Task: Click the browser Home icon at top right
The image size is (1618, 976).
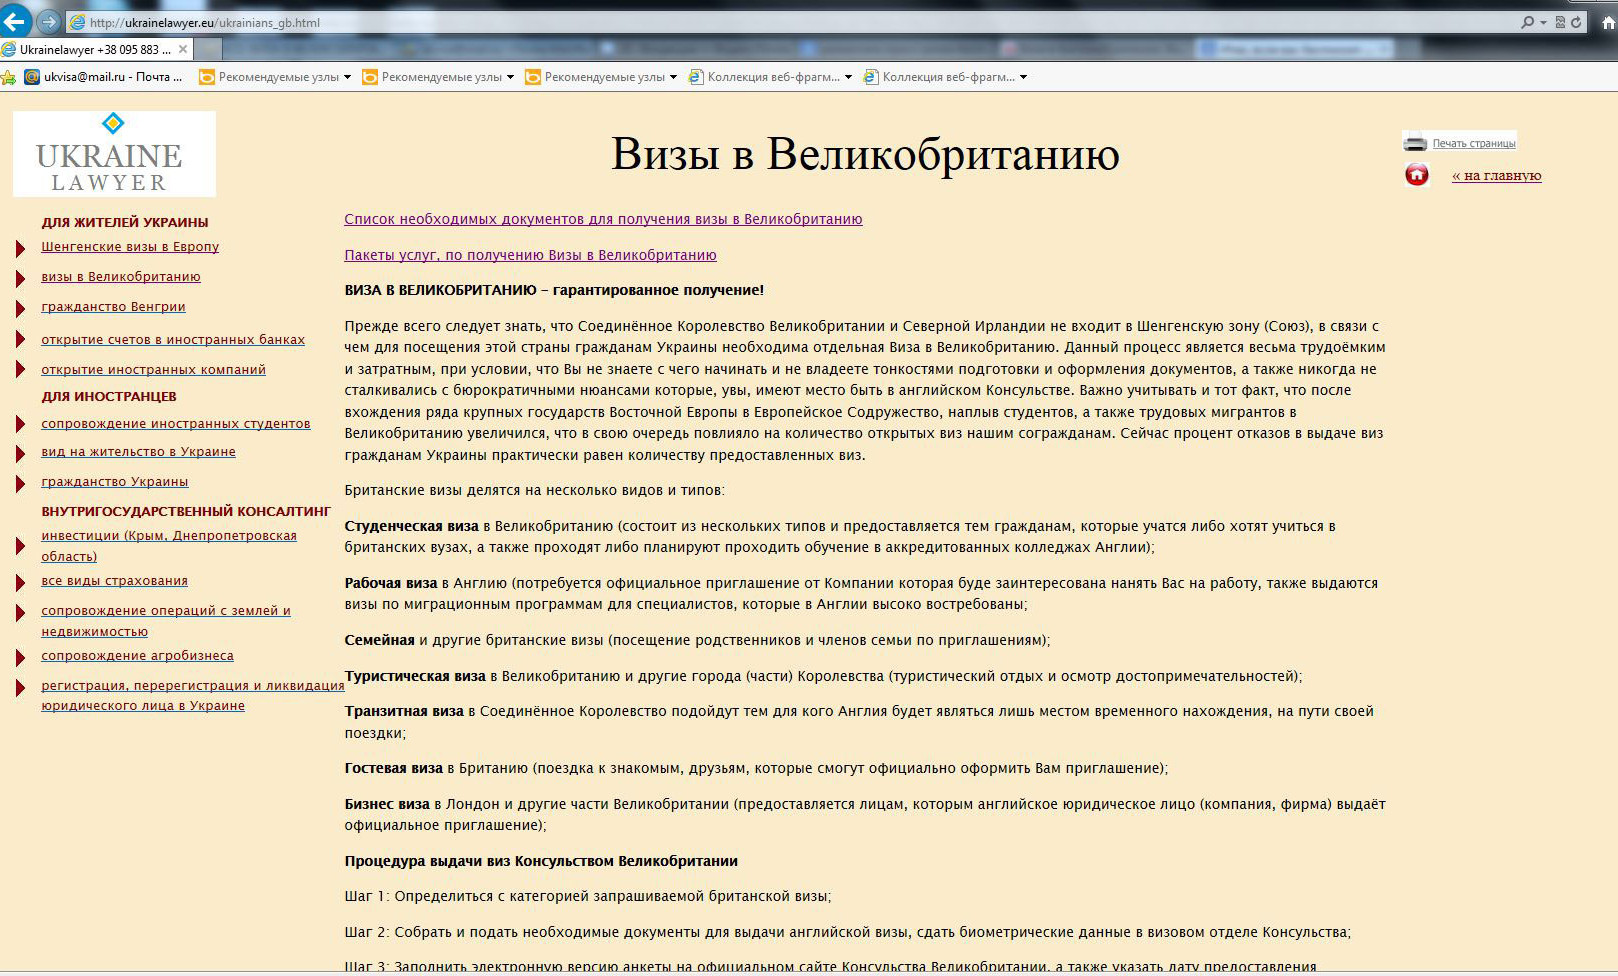Action: [1608, 22]
